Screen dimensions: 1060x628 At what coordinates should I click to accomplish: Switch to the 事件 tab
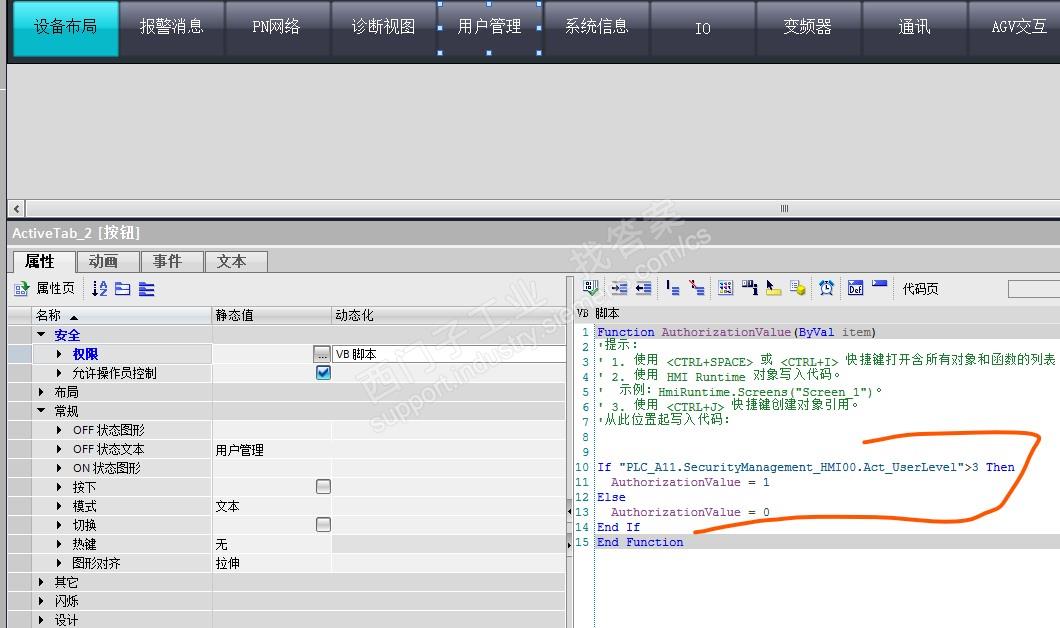[171, 262]
